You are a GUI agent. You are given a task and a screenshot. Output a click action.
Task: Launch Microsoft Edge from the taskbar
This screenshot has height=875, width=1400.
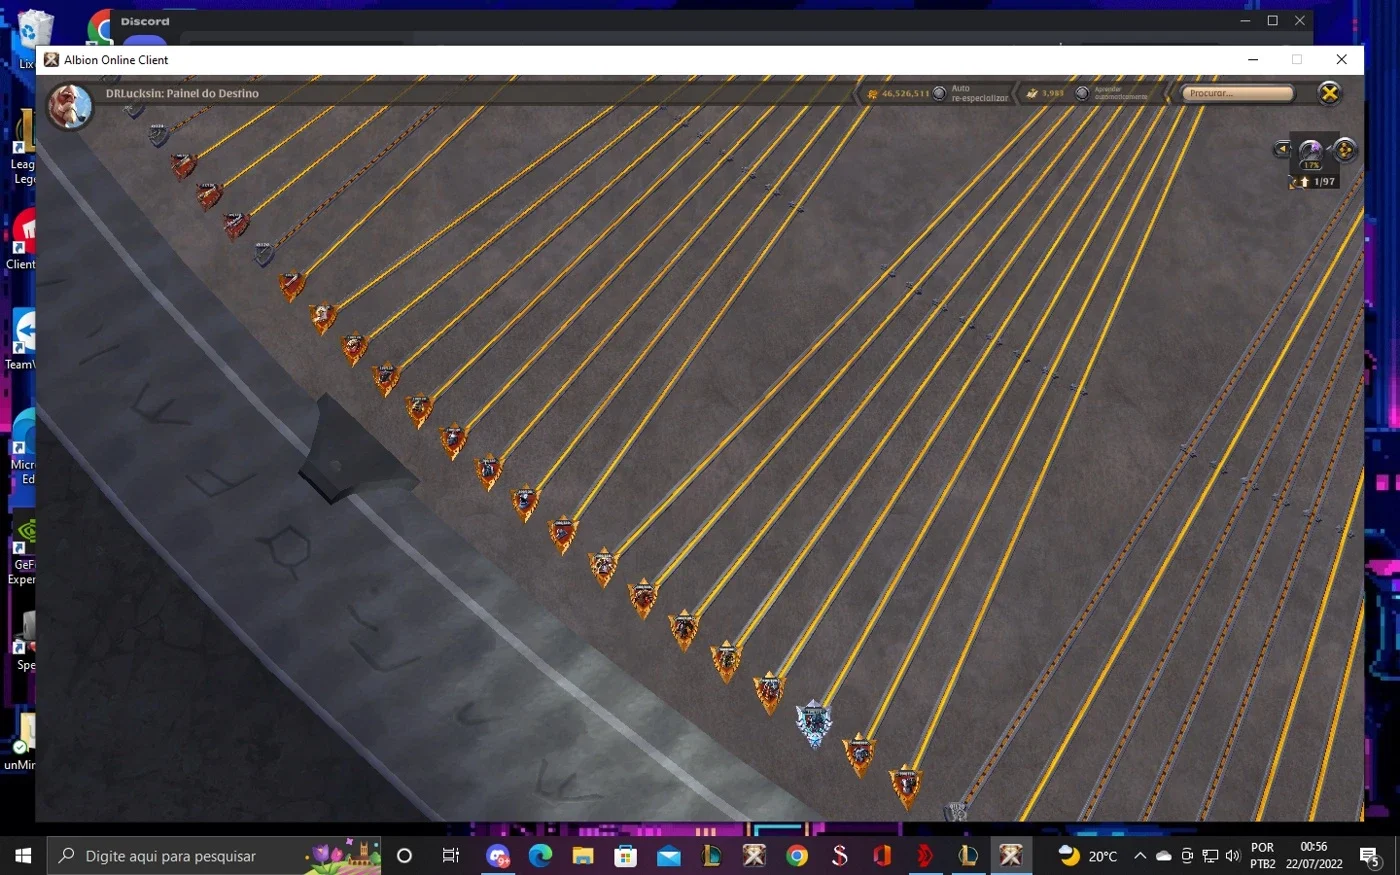coord(540,856)
